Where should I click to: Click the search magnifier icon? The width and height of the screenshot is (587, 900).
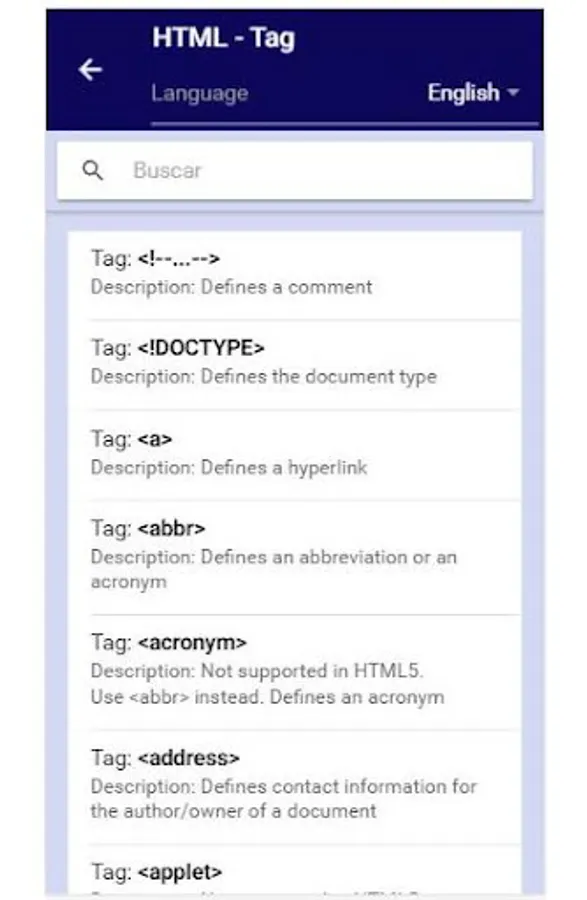coord(93,170)
